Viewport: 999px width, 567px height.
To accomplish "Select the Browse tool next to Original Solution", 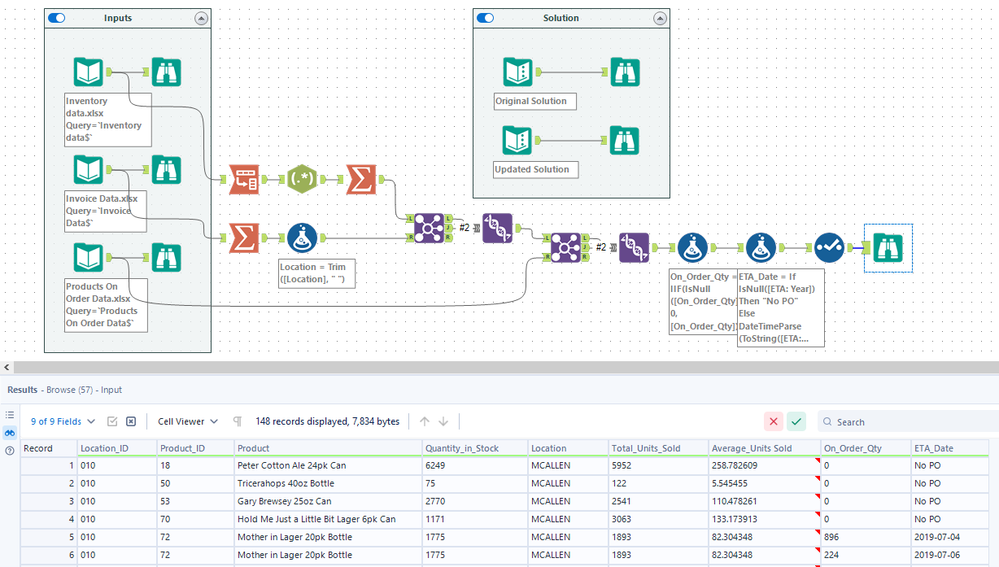I will tap(624, 72).
